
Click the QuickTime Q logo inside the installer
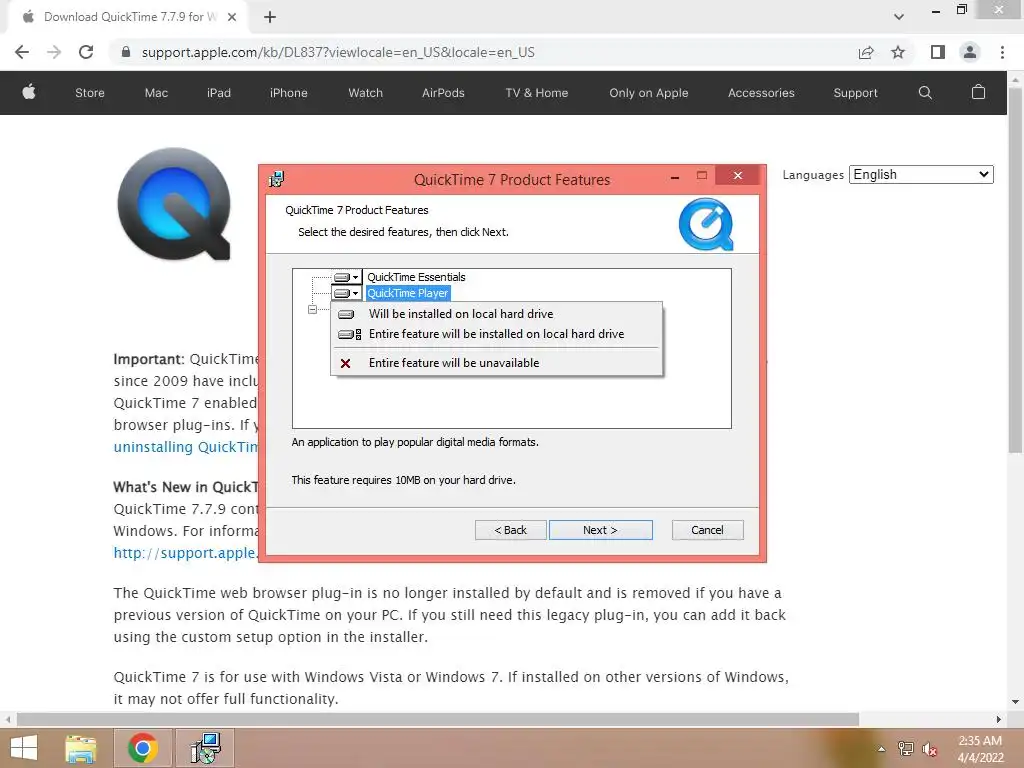pyautogui.click(x=706, y=225)
